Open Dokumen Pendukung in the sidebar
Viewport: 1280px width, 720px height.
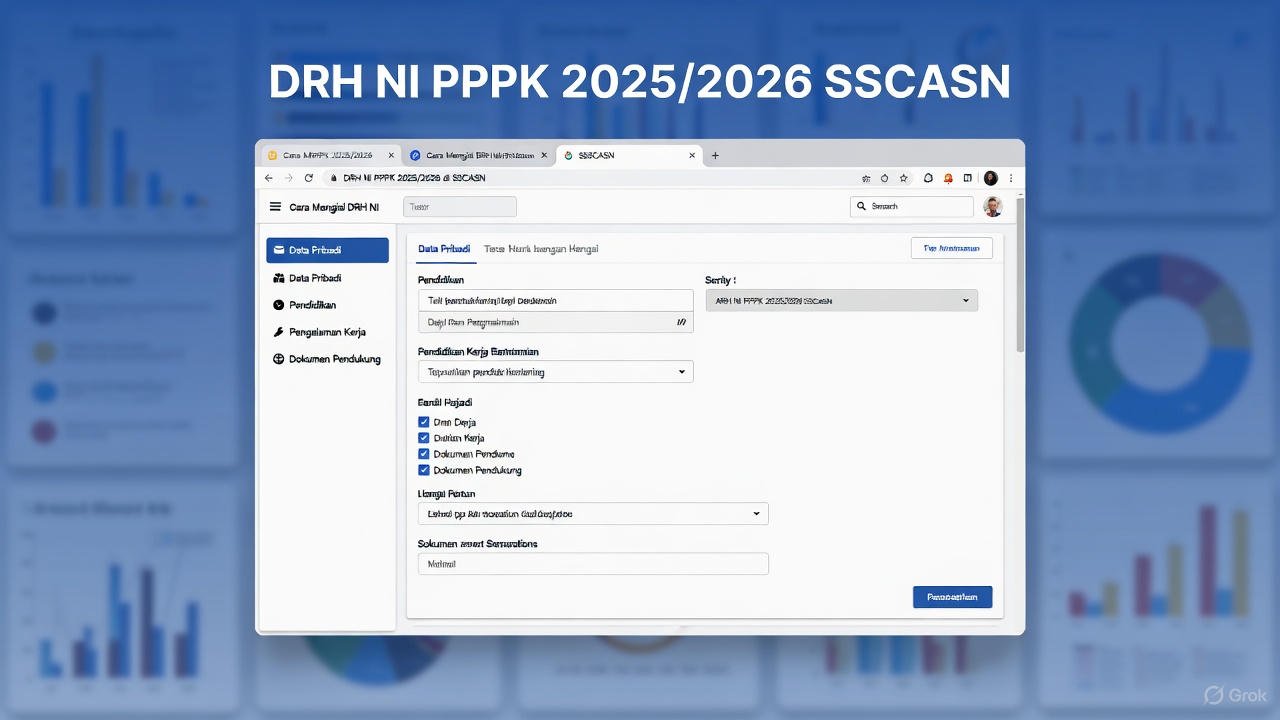(327, 359)
